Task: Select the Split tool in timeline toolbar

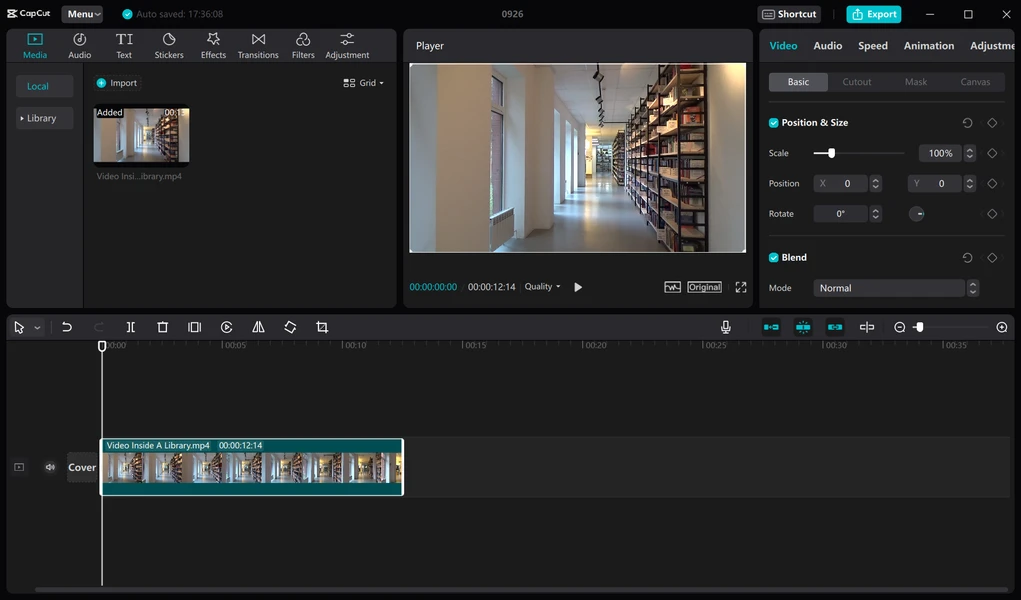Action: (131, 327)
